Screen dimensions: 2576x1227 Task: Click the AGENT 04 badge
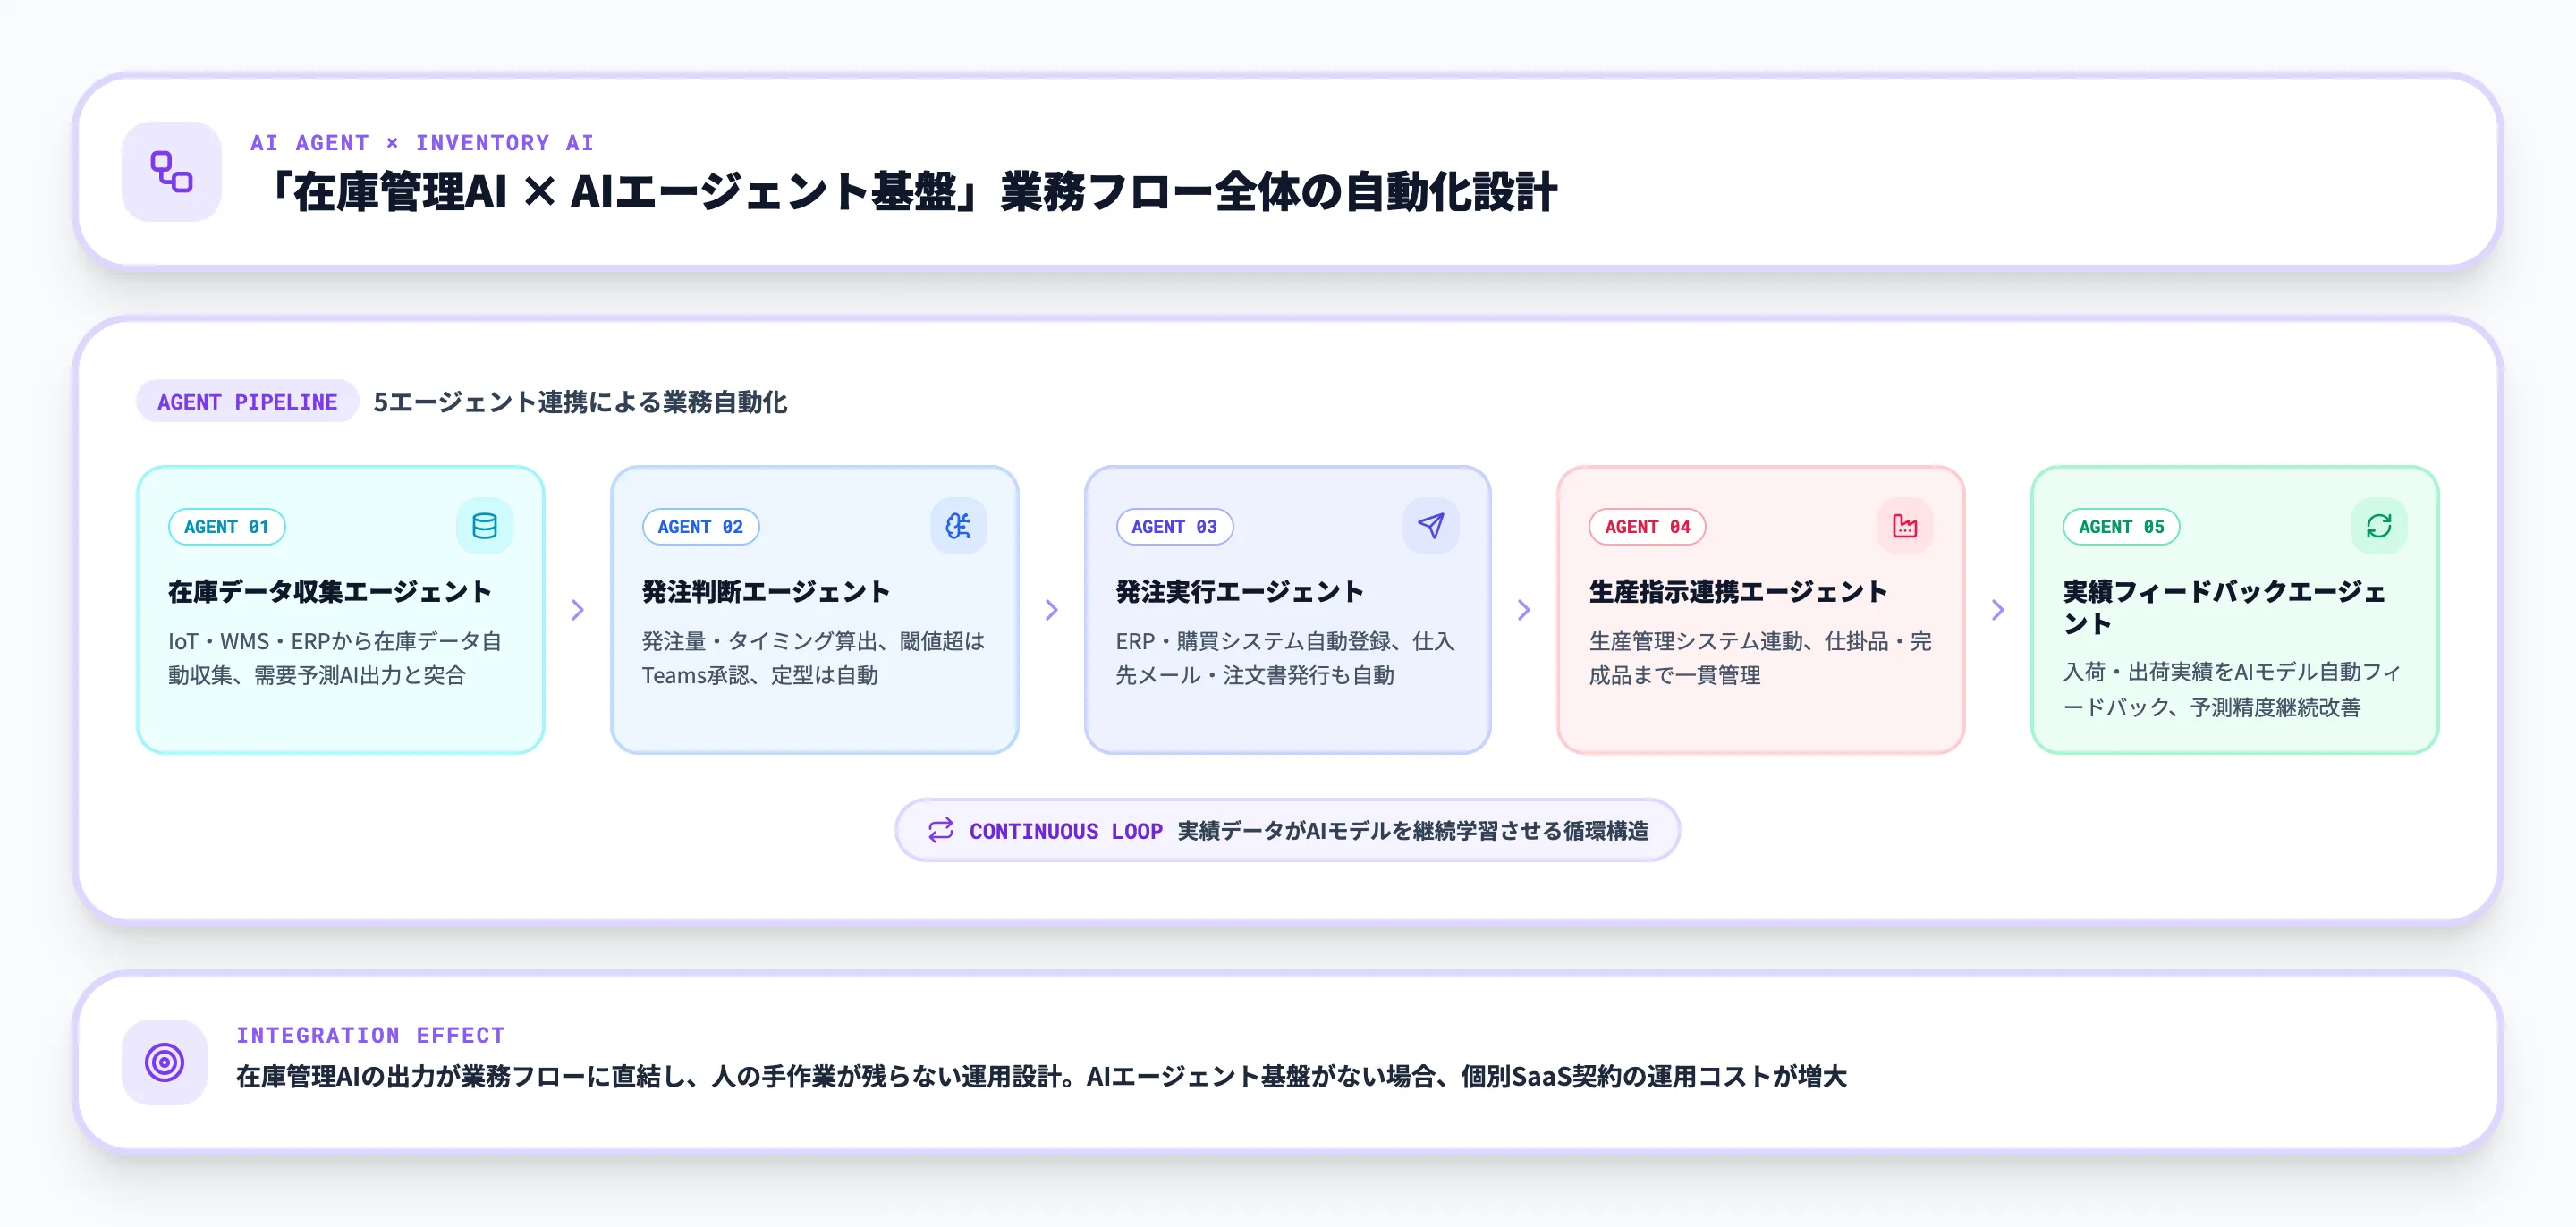point(1648,527)
